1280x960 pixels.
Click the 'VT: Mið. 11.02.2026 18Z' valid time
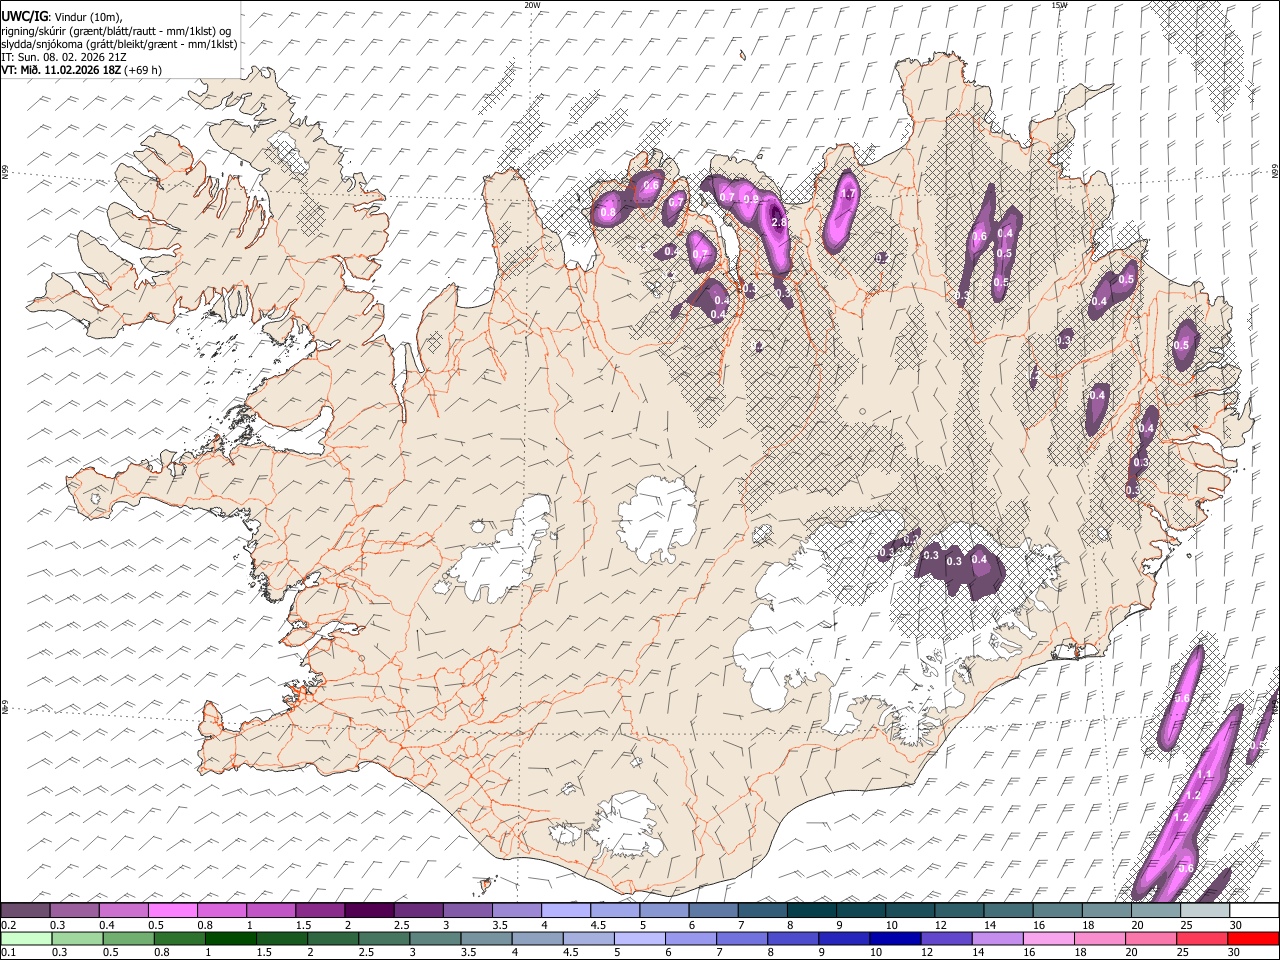point(60,70)
